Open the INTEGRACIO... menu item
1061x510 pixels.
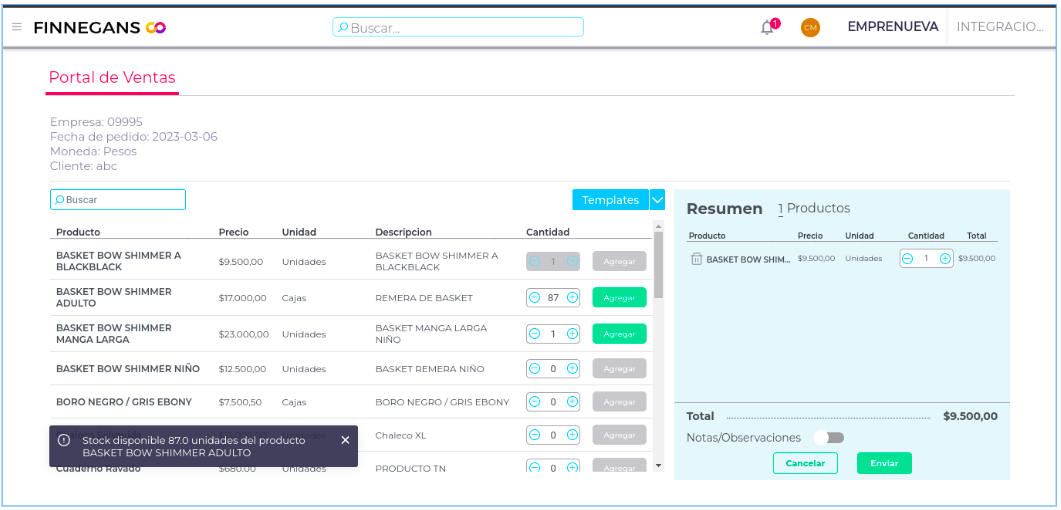[x=1000, y=27]
